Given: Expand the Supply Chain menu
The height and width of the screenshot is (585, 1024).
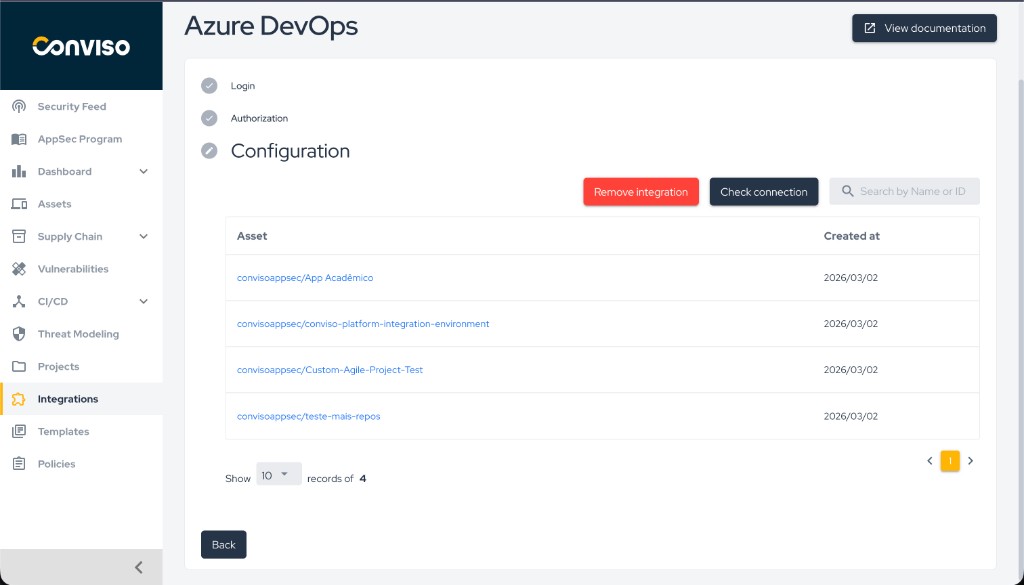Looking at the screenshot, I should (x=142, y=236).
